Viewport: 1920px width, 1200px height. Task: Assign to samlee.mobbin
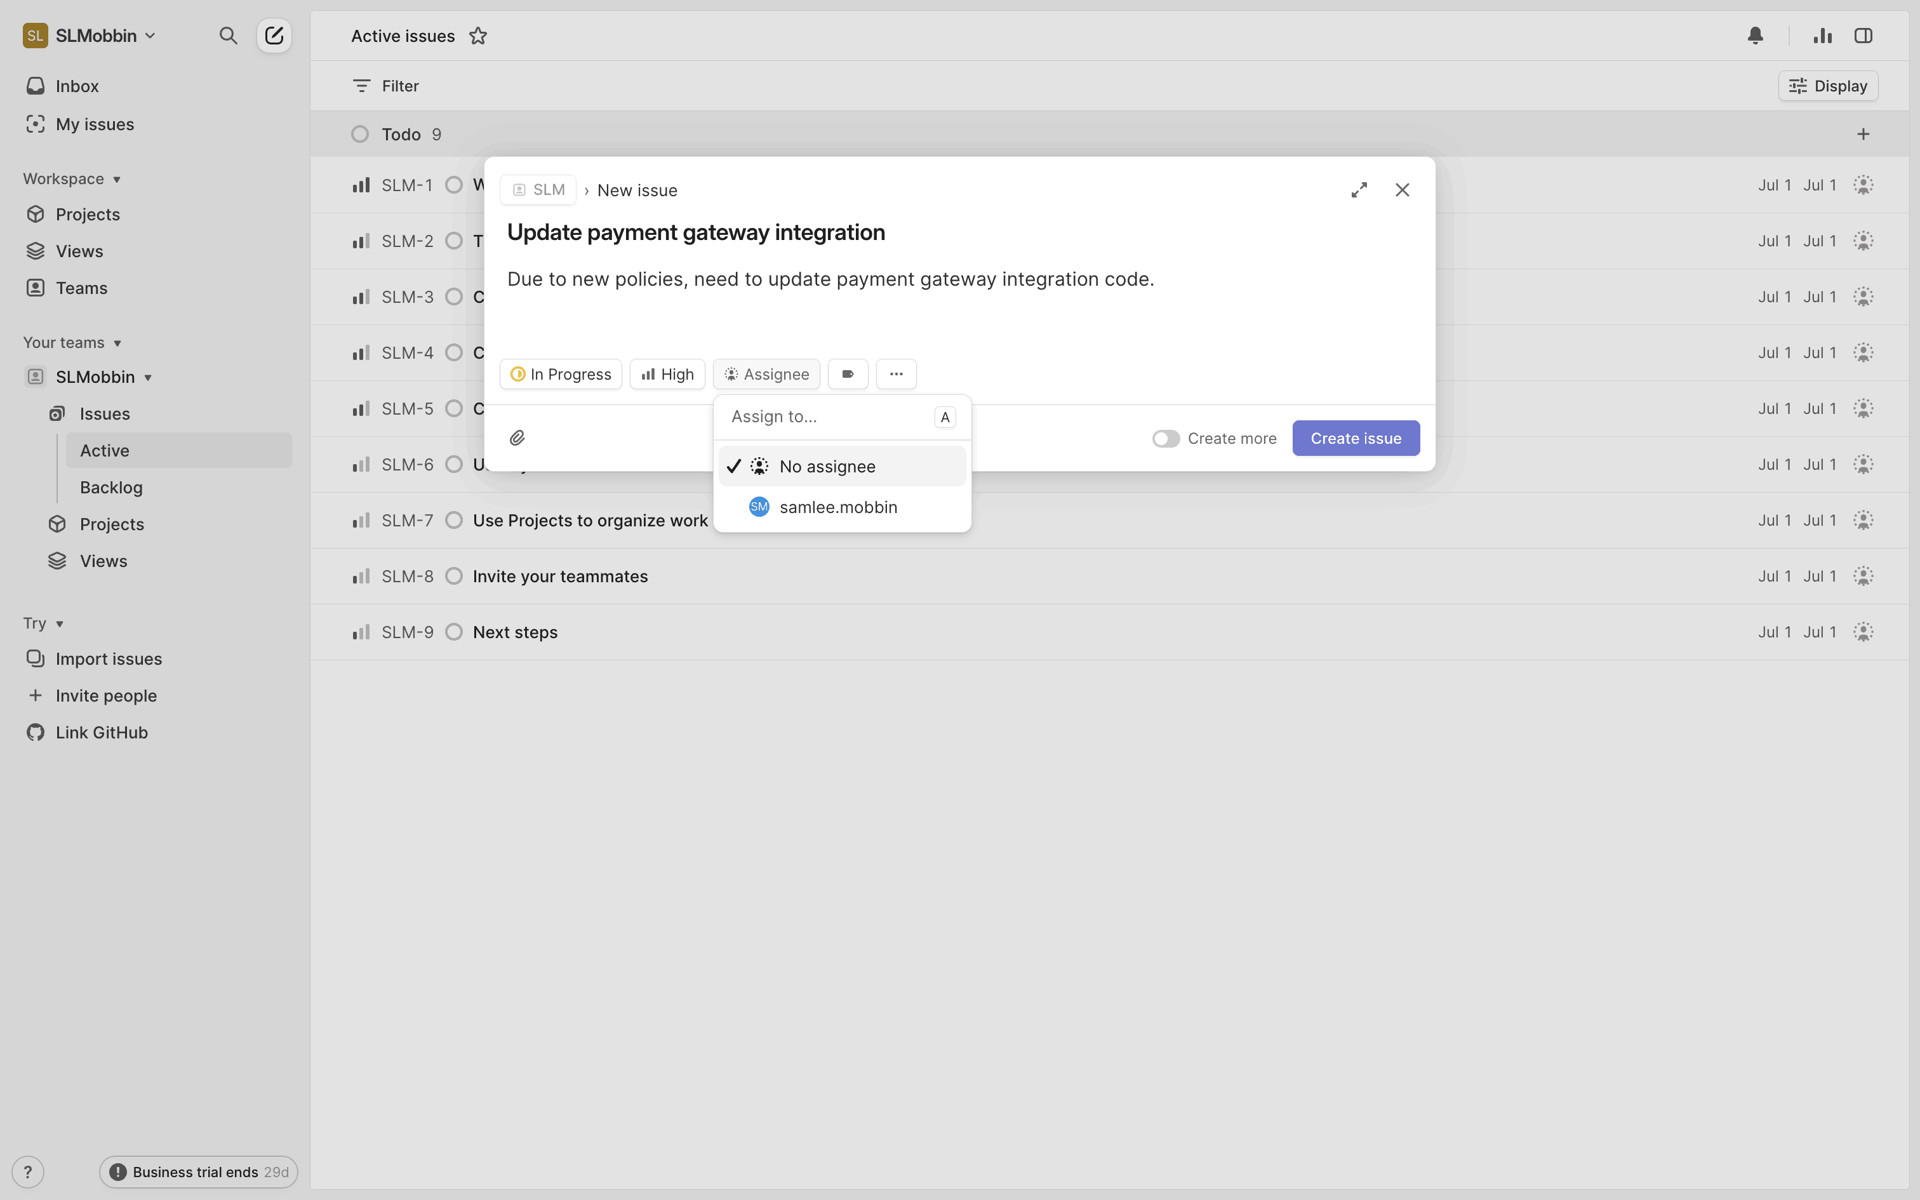[842, 507]
